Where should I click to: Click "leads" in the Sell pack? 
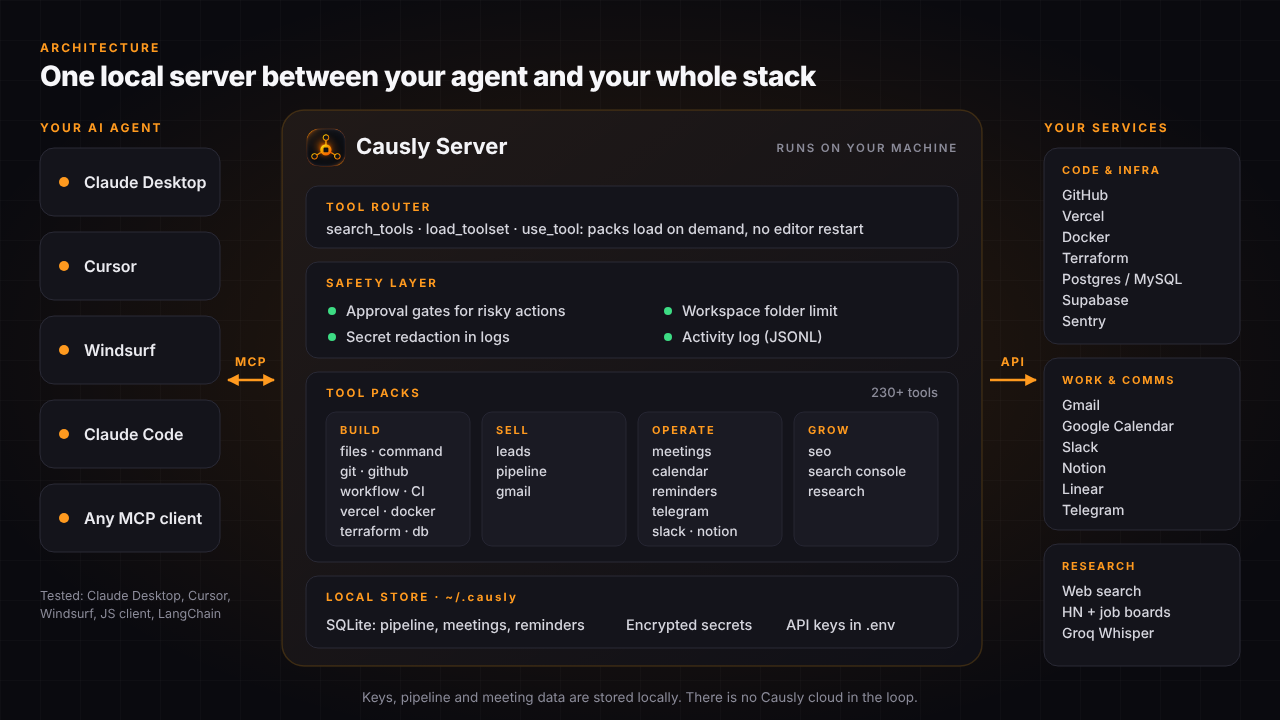point(513,451)
